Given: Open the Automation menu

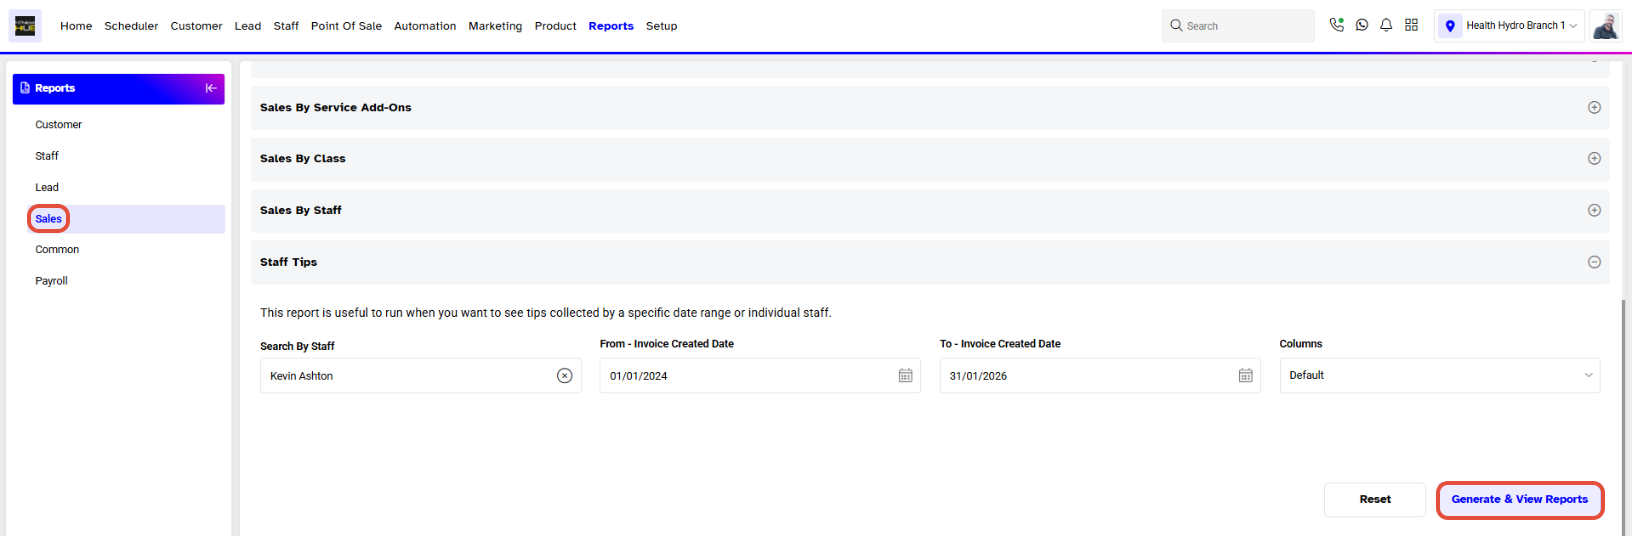Looking at the screenshot, I should click(x=425, y=26).
